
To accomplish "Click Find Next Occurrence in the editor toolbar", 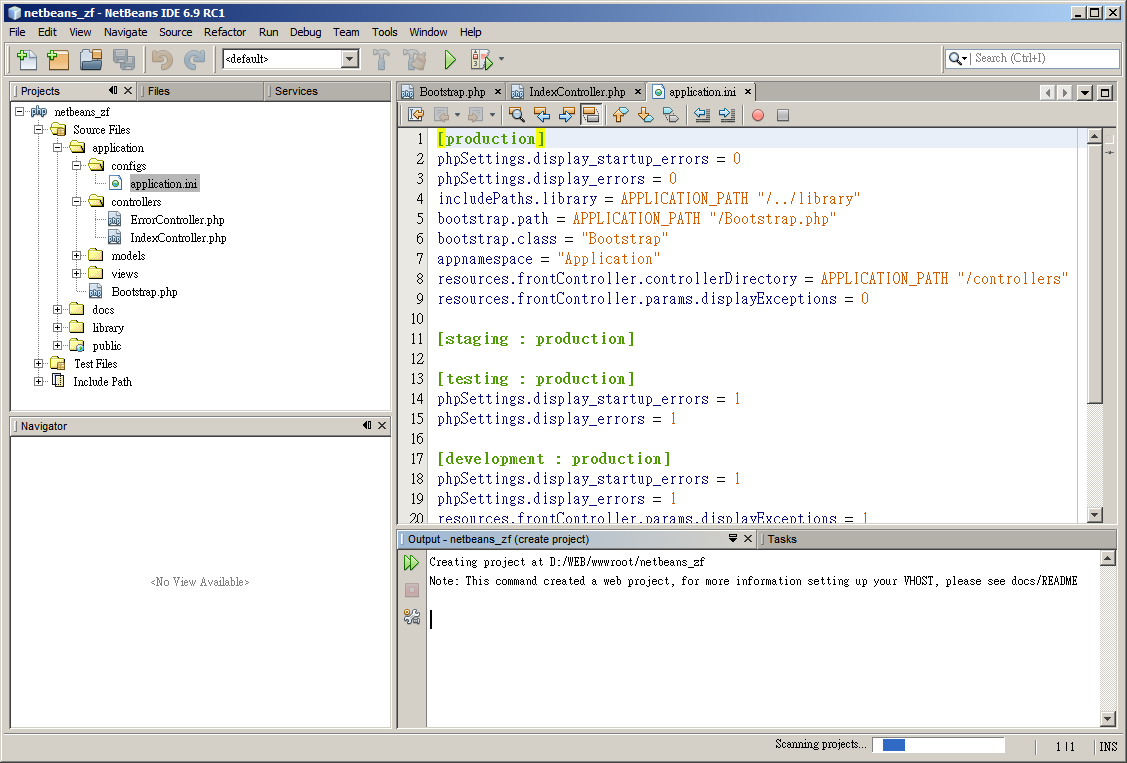I will (x=566, y=115).
